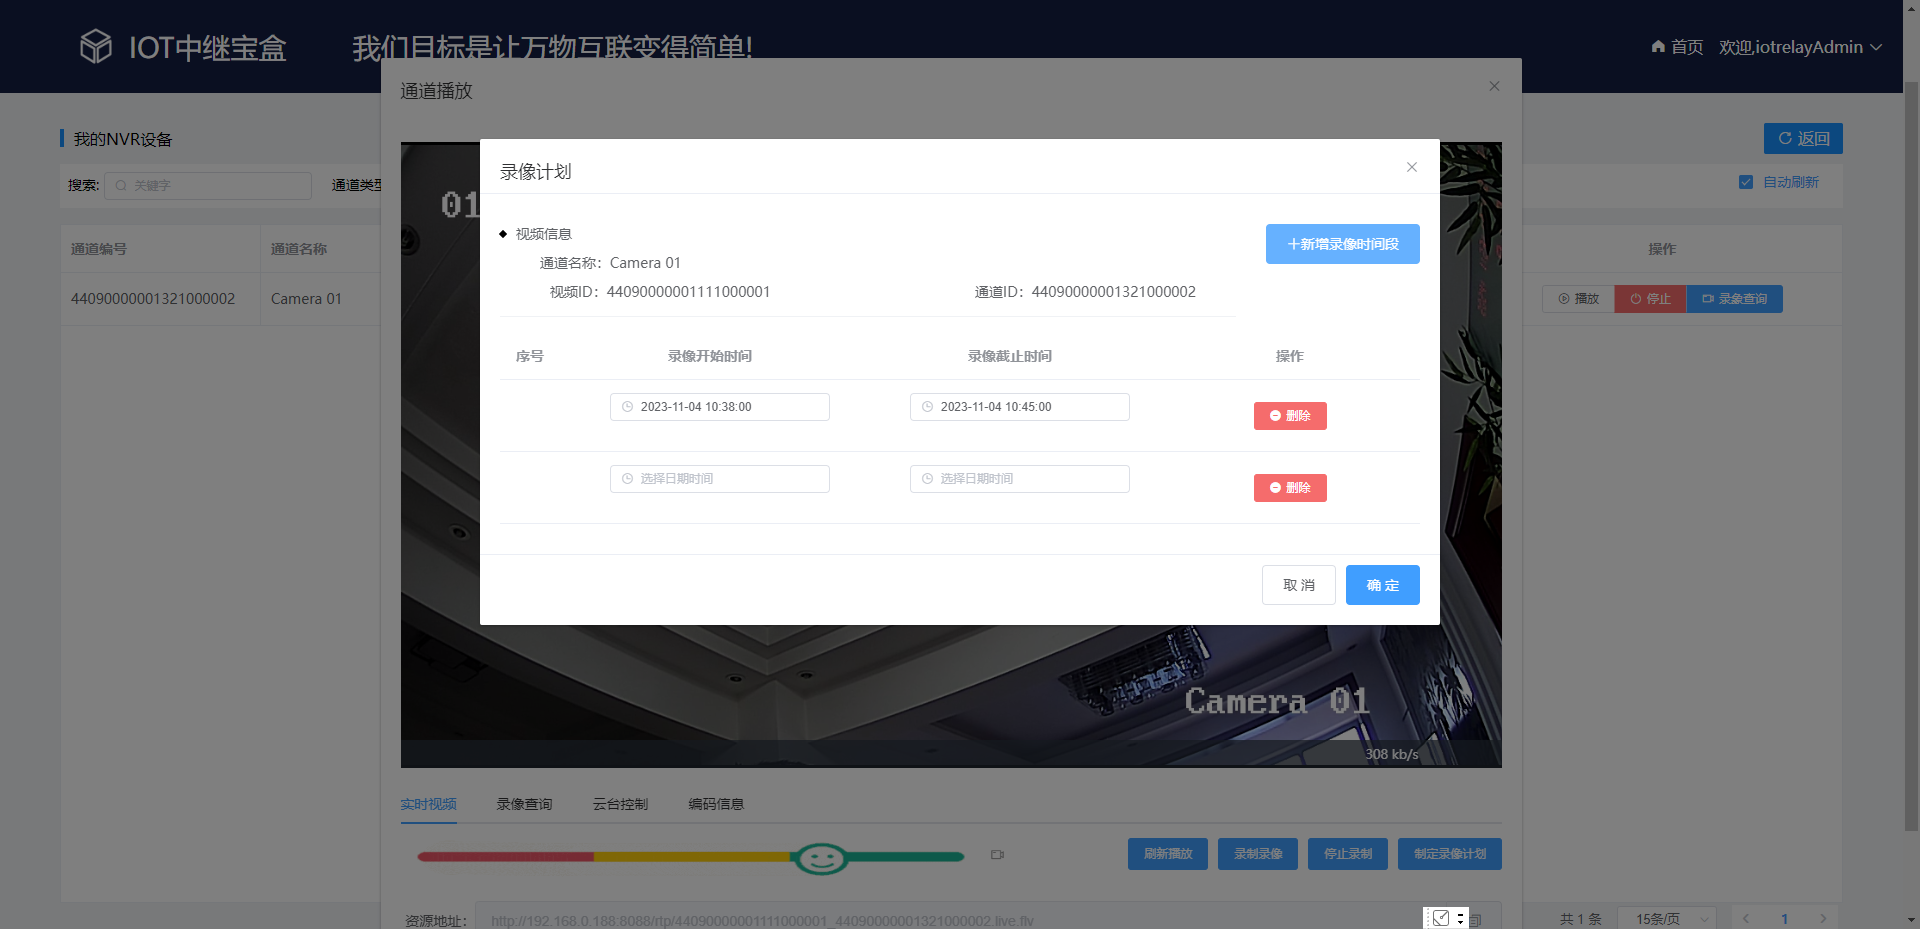Click the camera snapshot icon beside the slider
This screenshot has width=1920, height=929.
point(996,855)
